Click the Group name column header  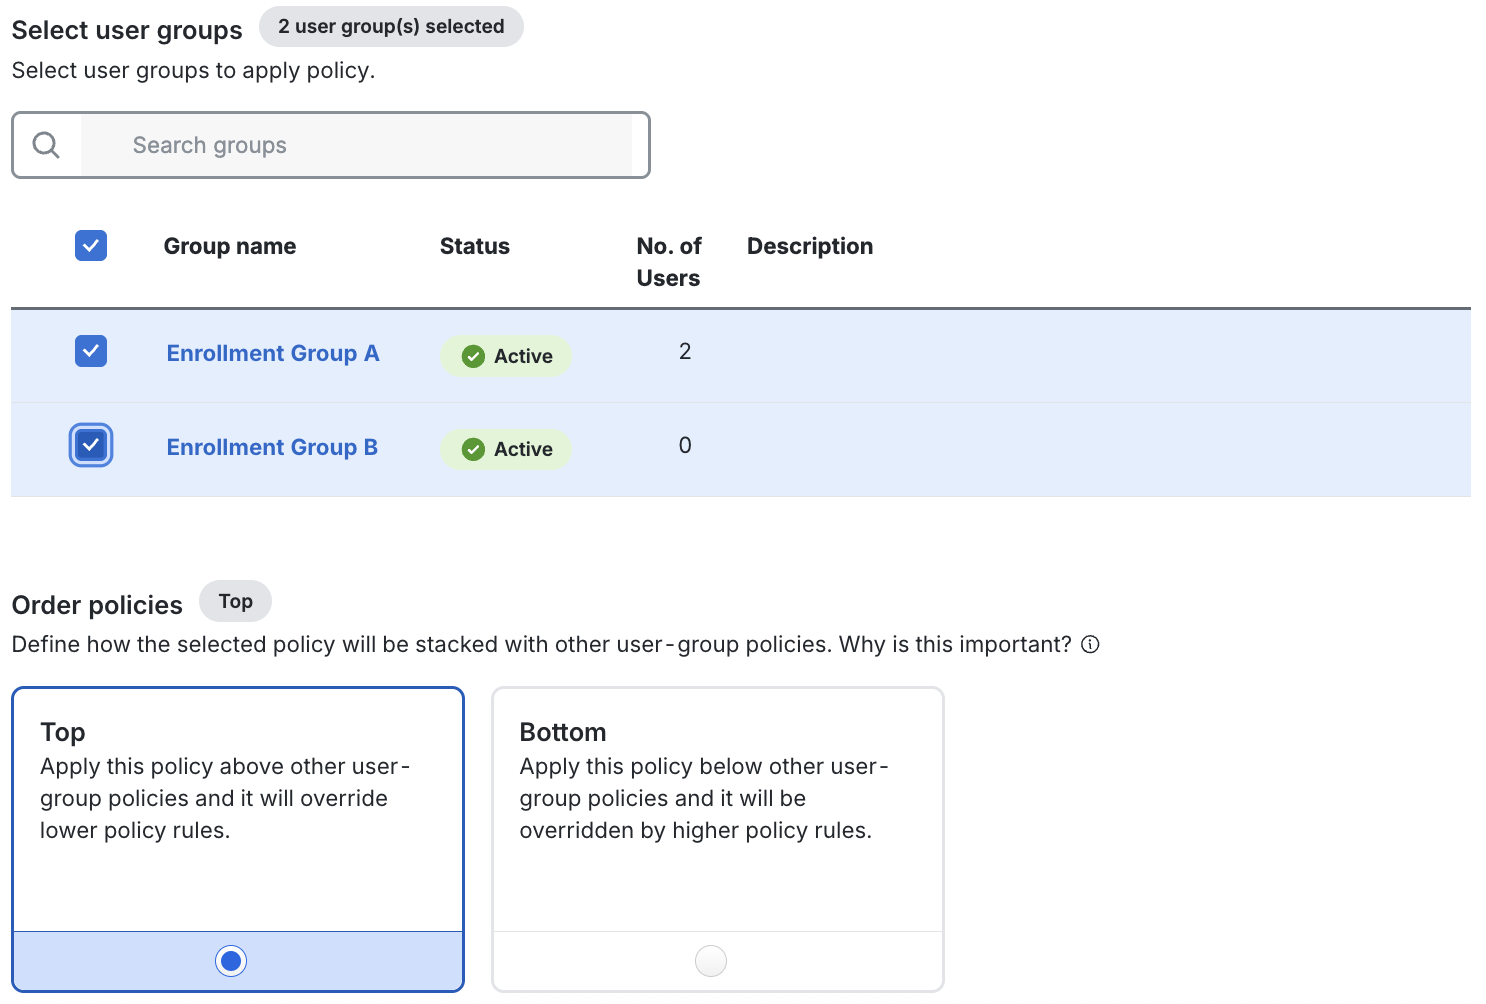click(229, 245)
